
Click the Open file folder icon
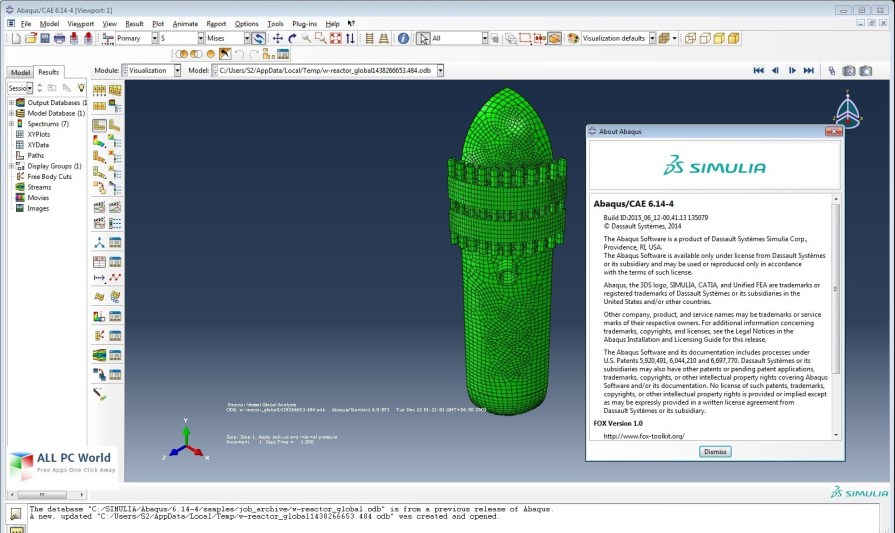[x=31, y=38]
